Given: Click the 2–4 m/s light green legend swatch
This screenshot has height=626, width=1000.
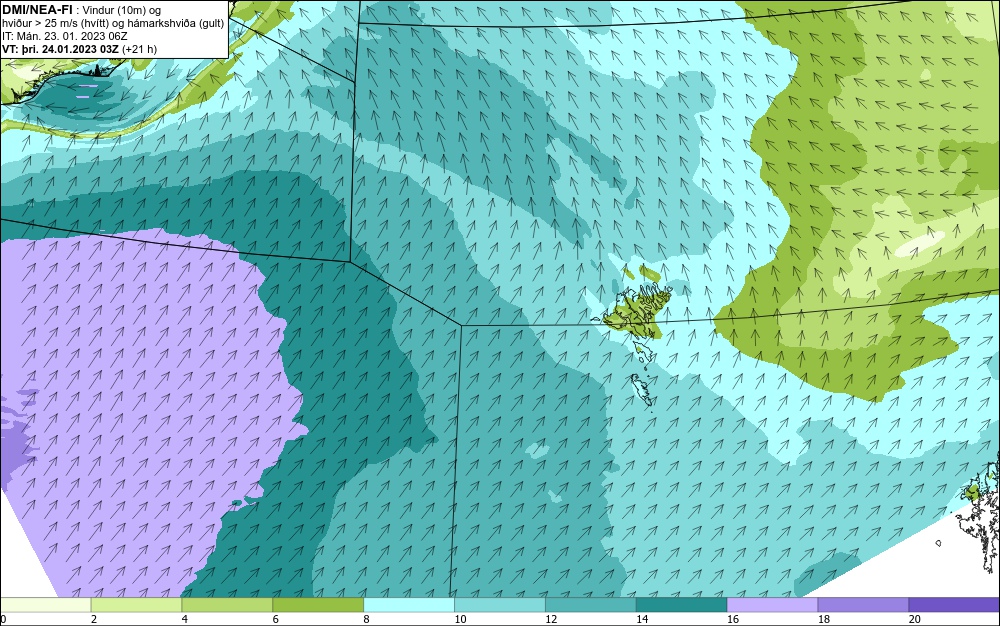Looking at the screenshot, I should pos(136,605).
